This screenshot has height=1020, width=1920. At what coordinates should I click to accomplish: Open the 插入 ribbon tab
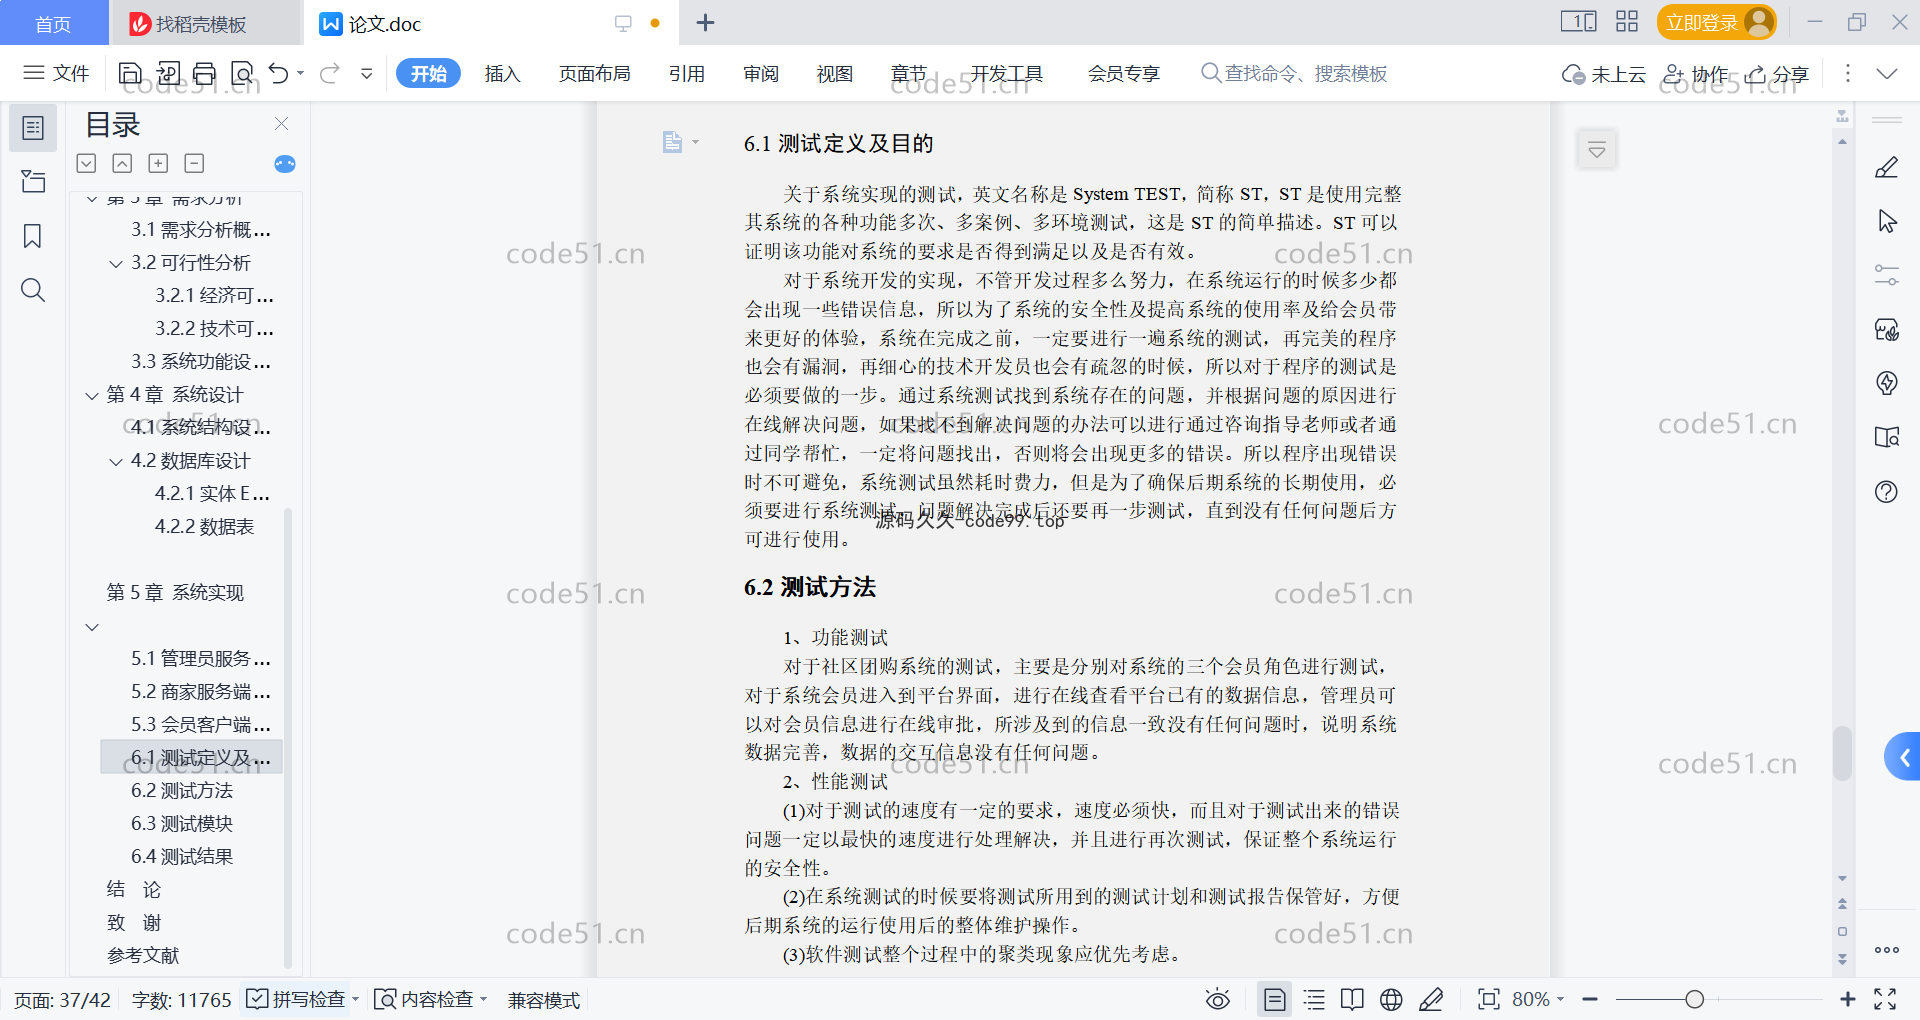(x=502, y=73)
